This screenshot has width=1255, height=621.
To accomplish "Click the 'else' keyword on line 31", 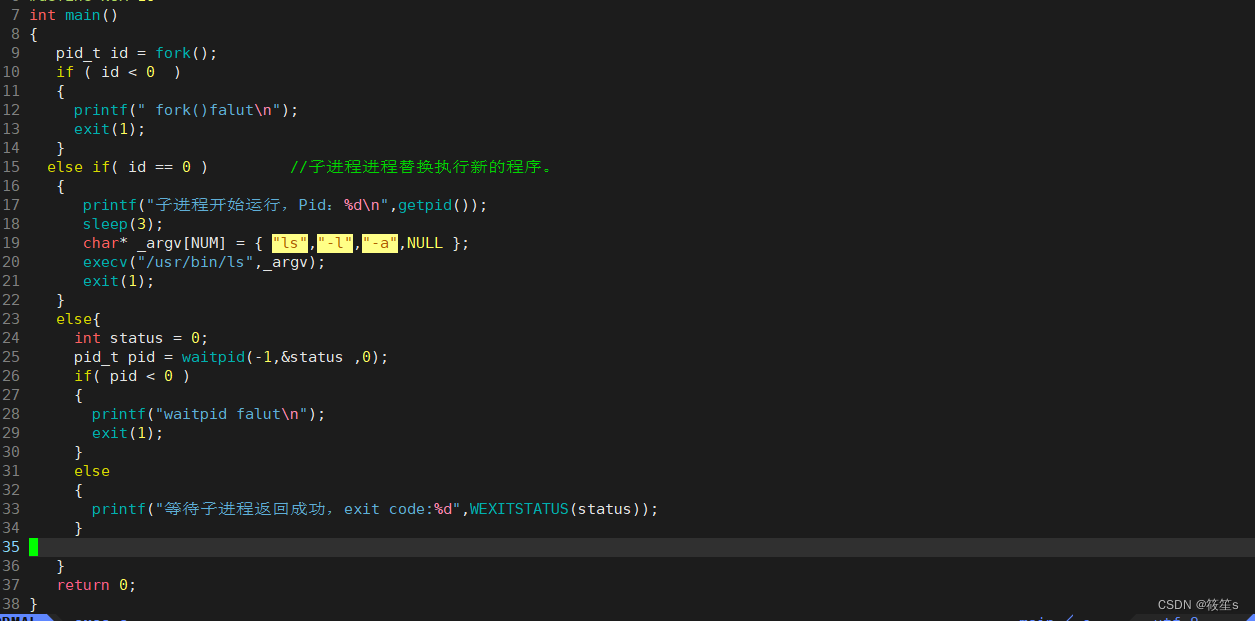I will tap(92, 471).
